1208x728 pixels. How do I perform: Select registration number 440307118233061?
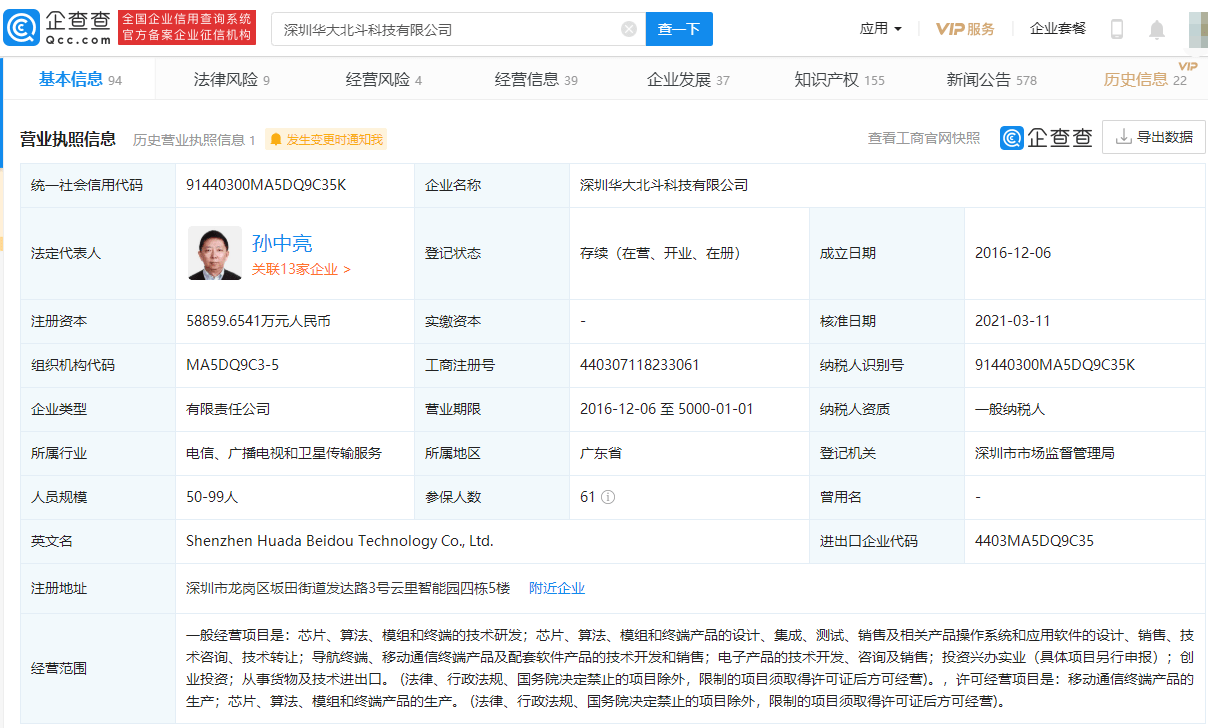pos(640,365)
